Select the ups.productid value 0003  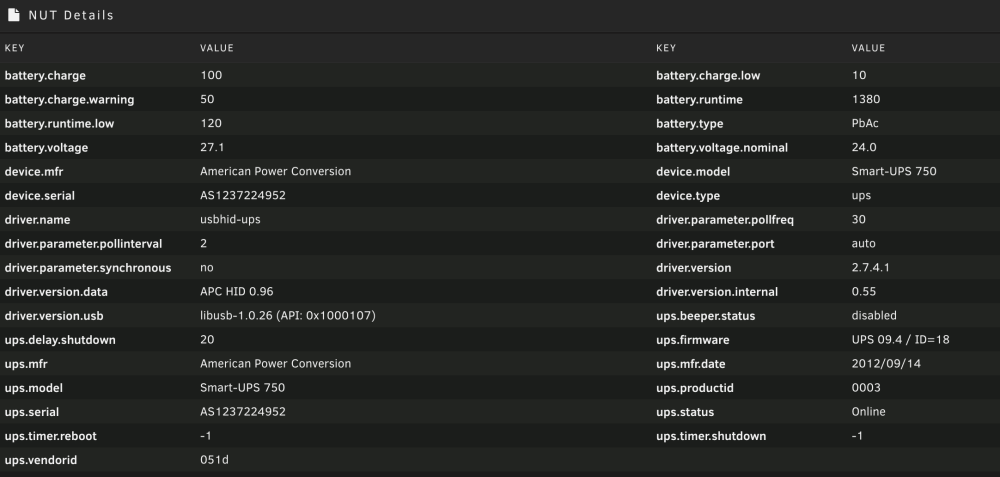[866, 388]
